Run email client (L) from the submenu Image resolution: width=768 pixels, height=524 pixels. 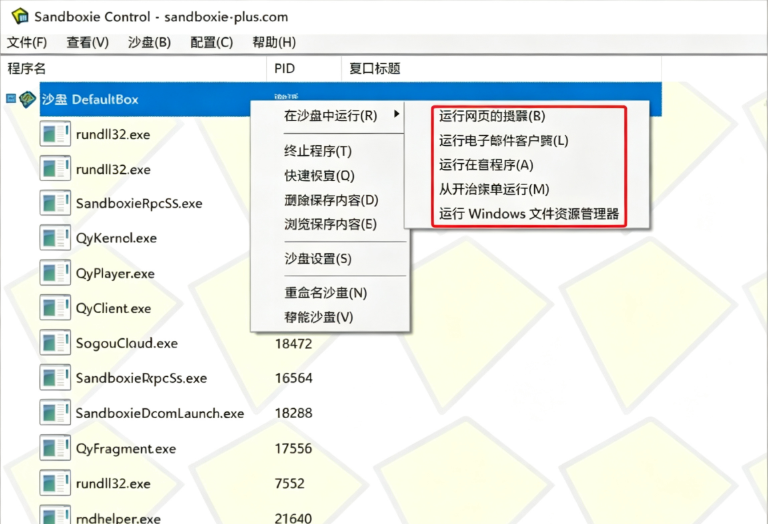504,141
